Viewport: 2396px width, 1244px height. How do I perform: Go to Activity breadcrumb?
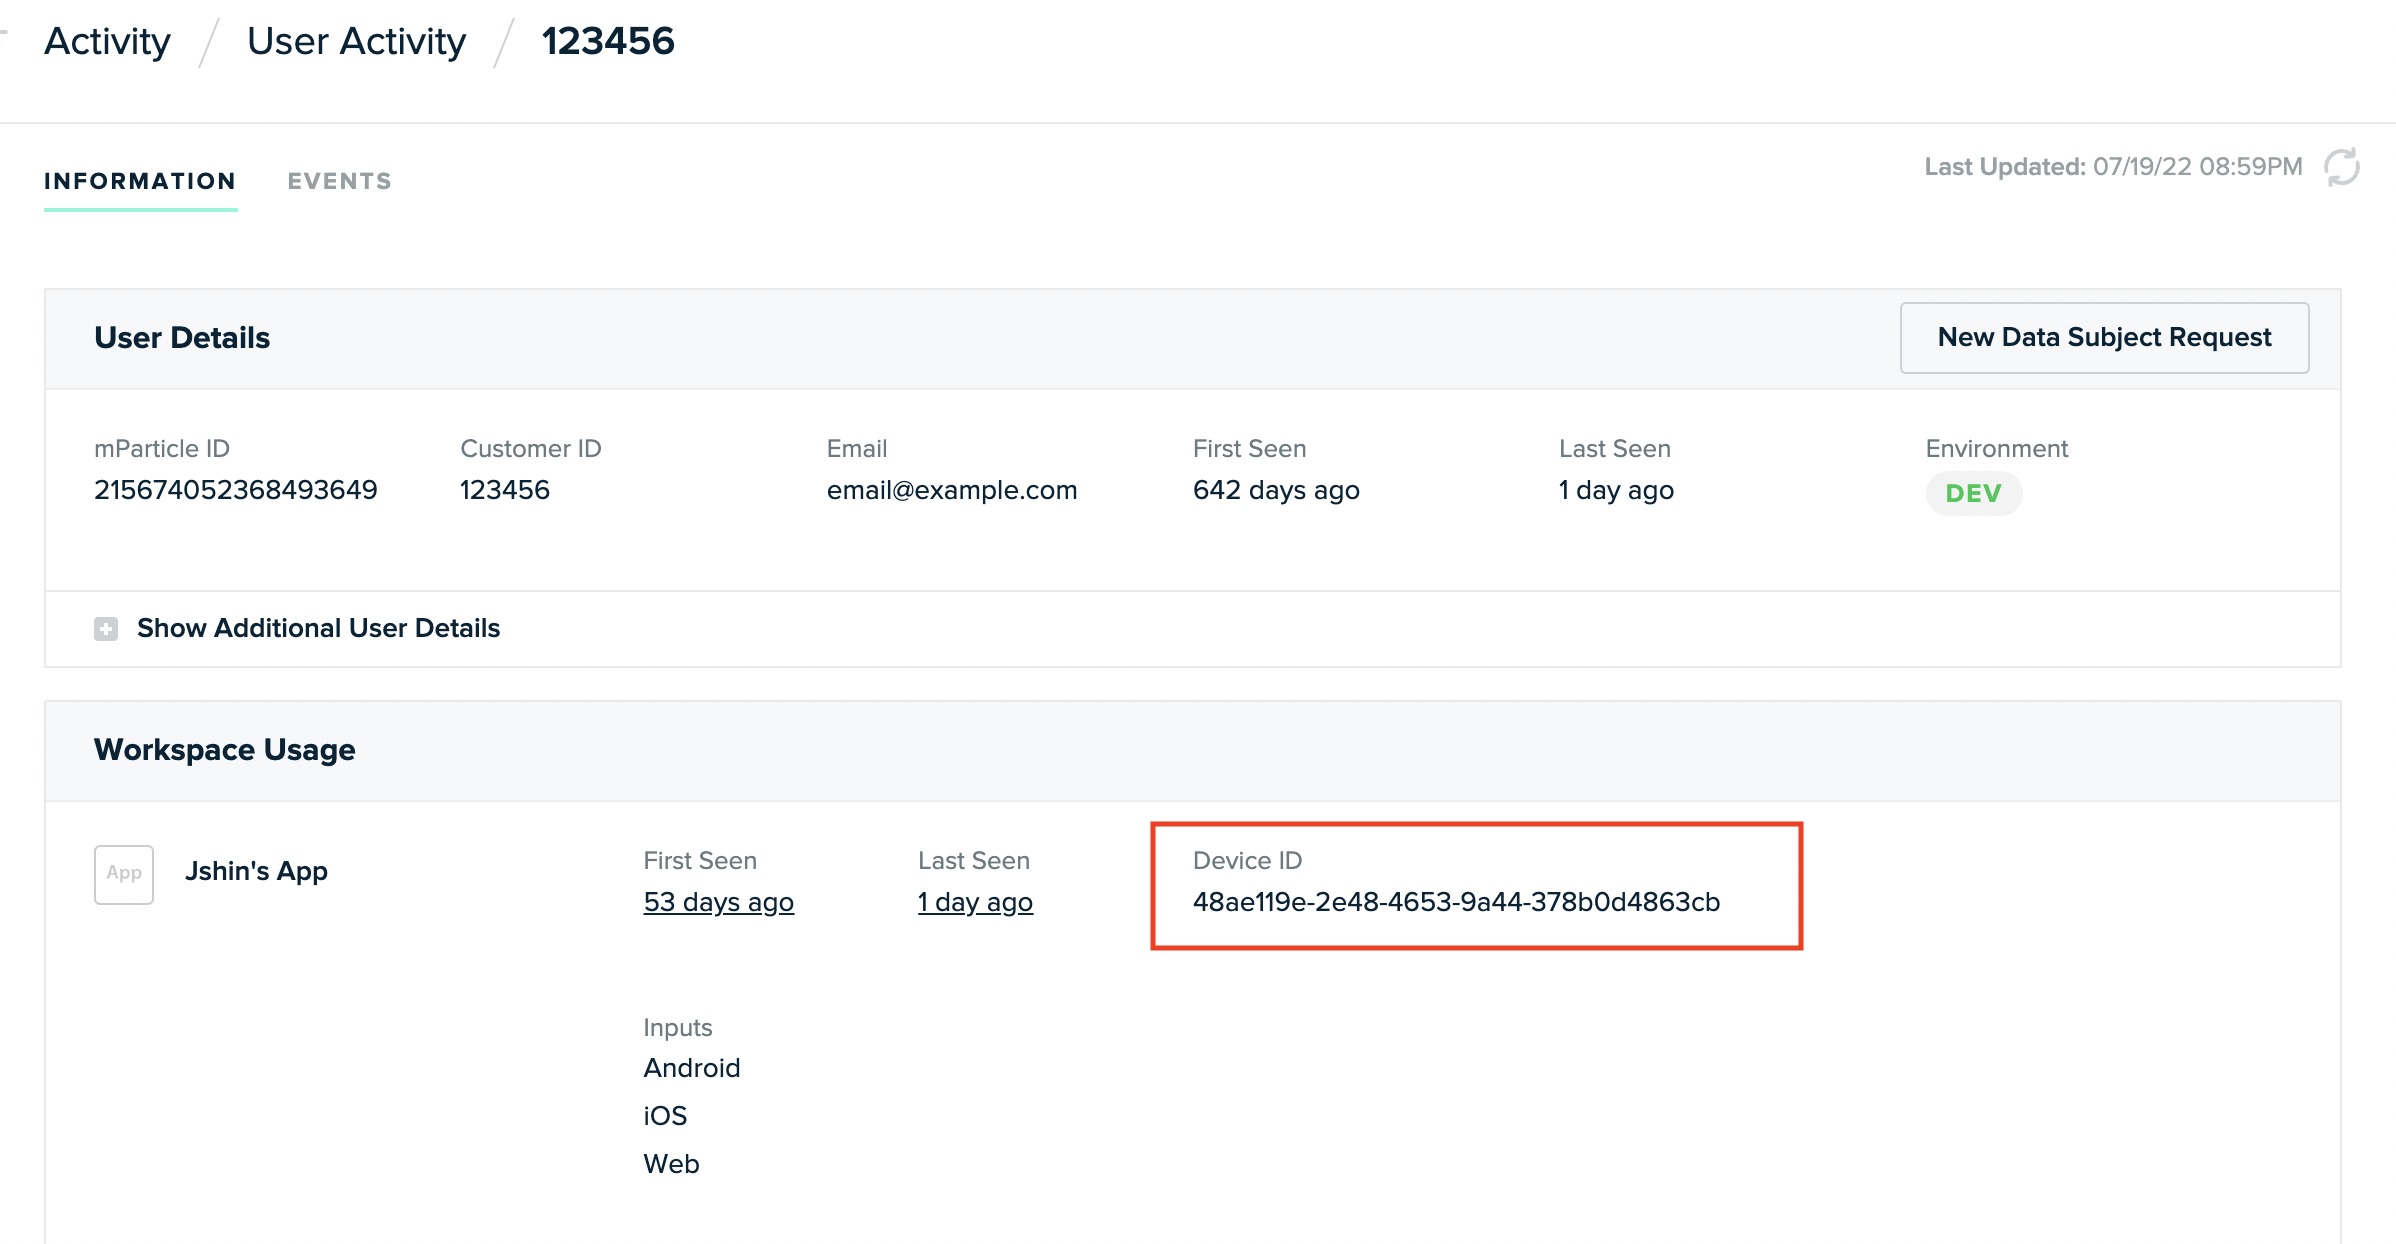coord(108,41)
